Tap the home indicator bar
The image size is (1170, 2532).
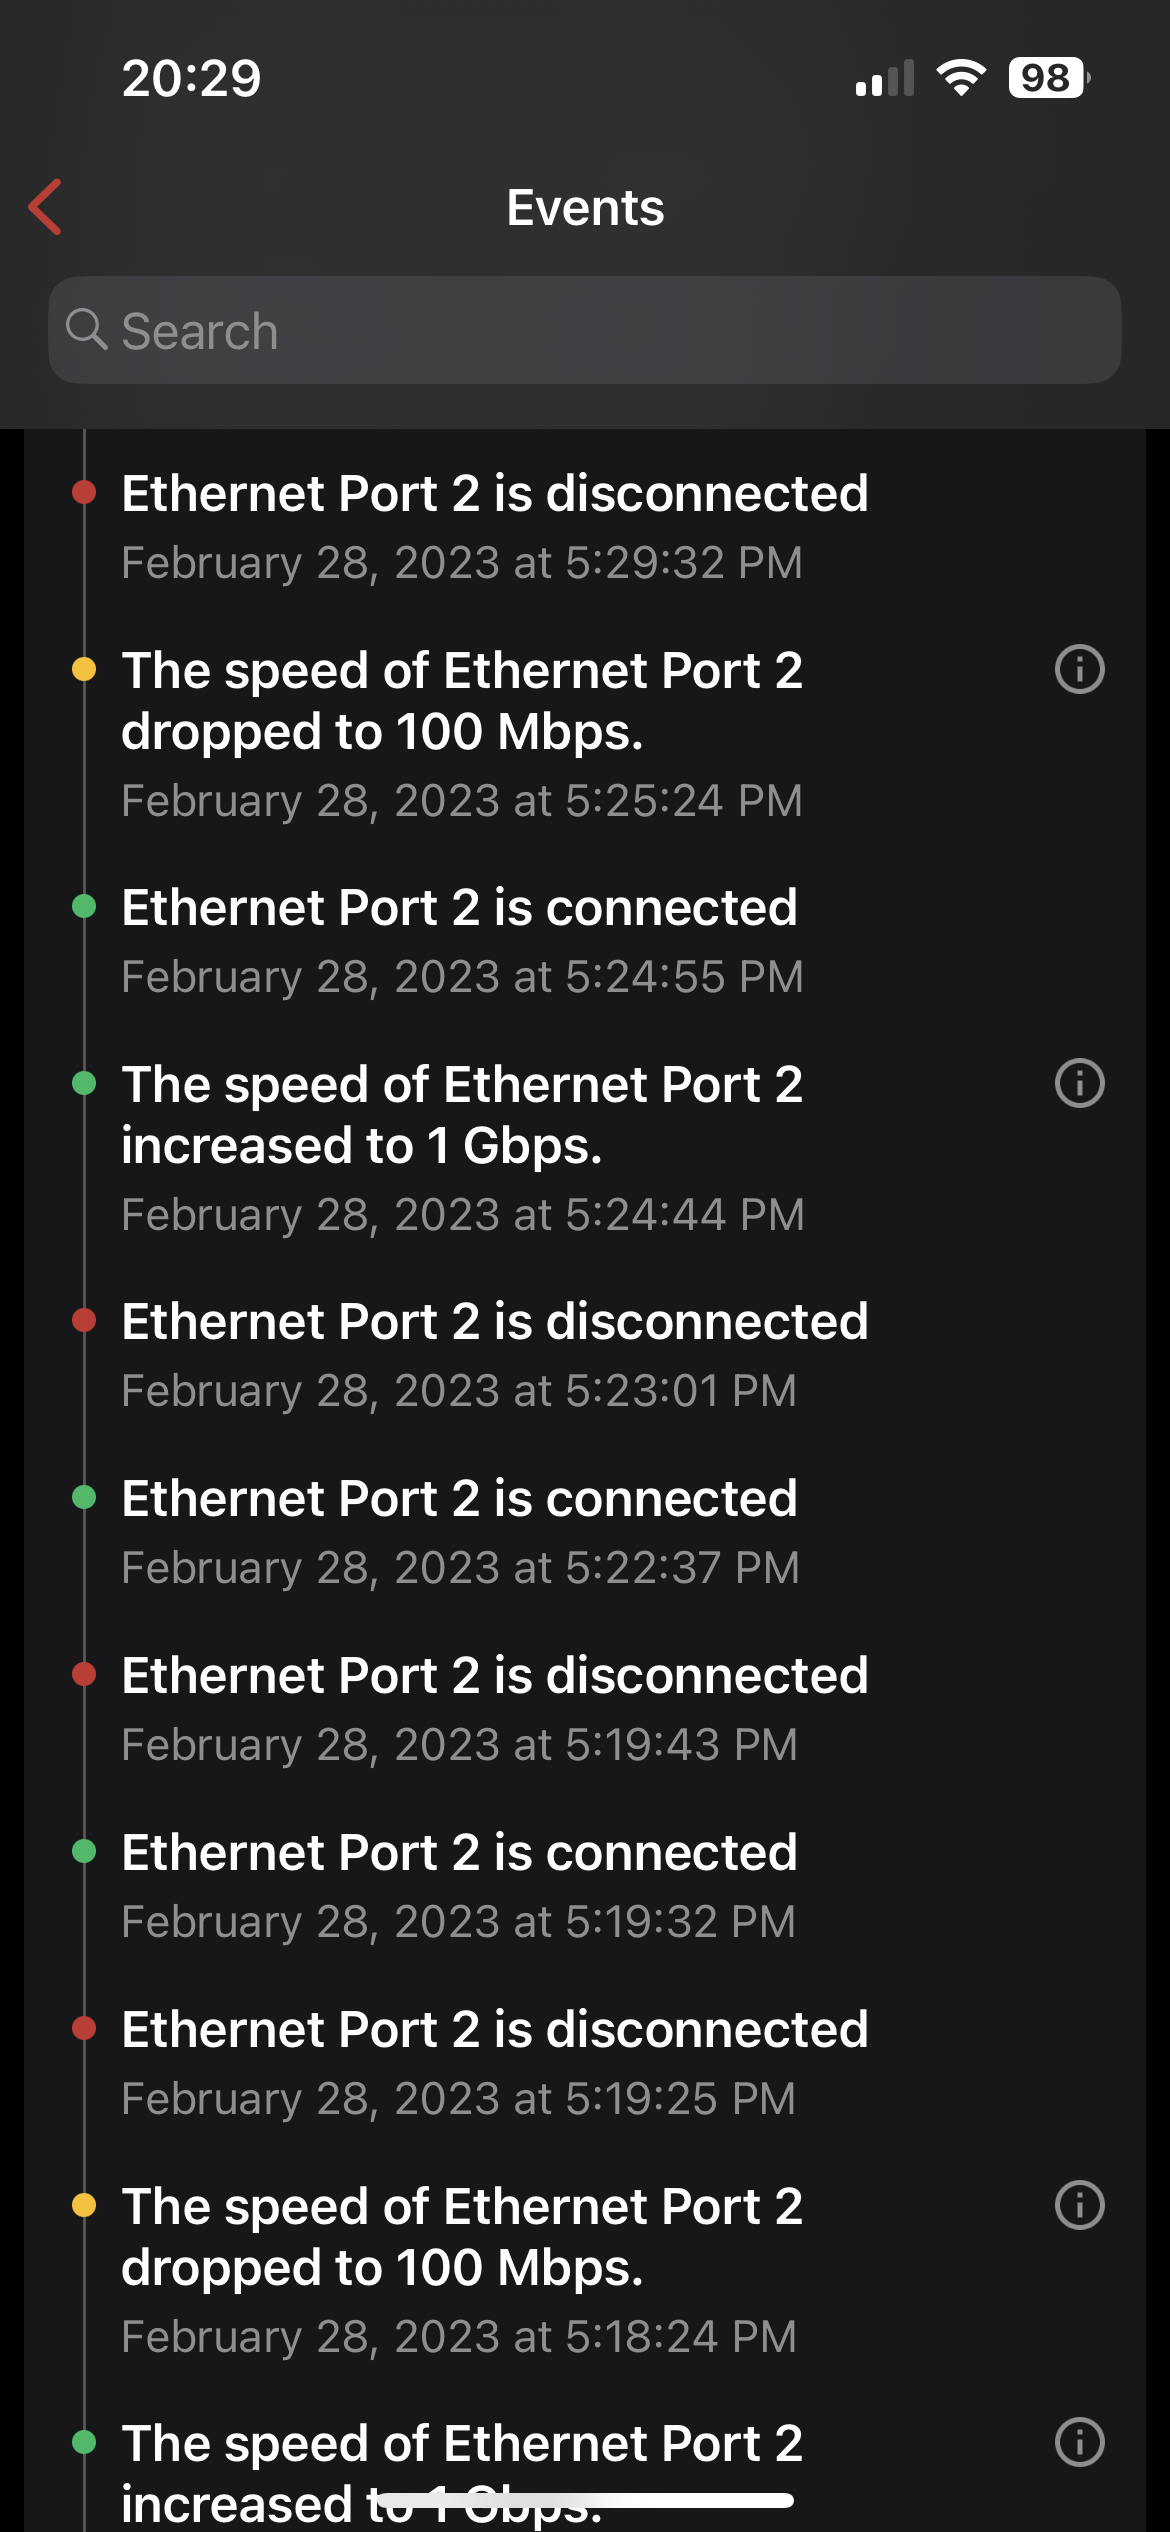585,2500
